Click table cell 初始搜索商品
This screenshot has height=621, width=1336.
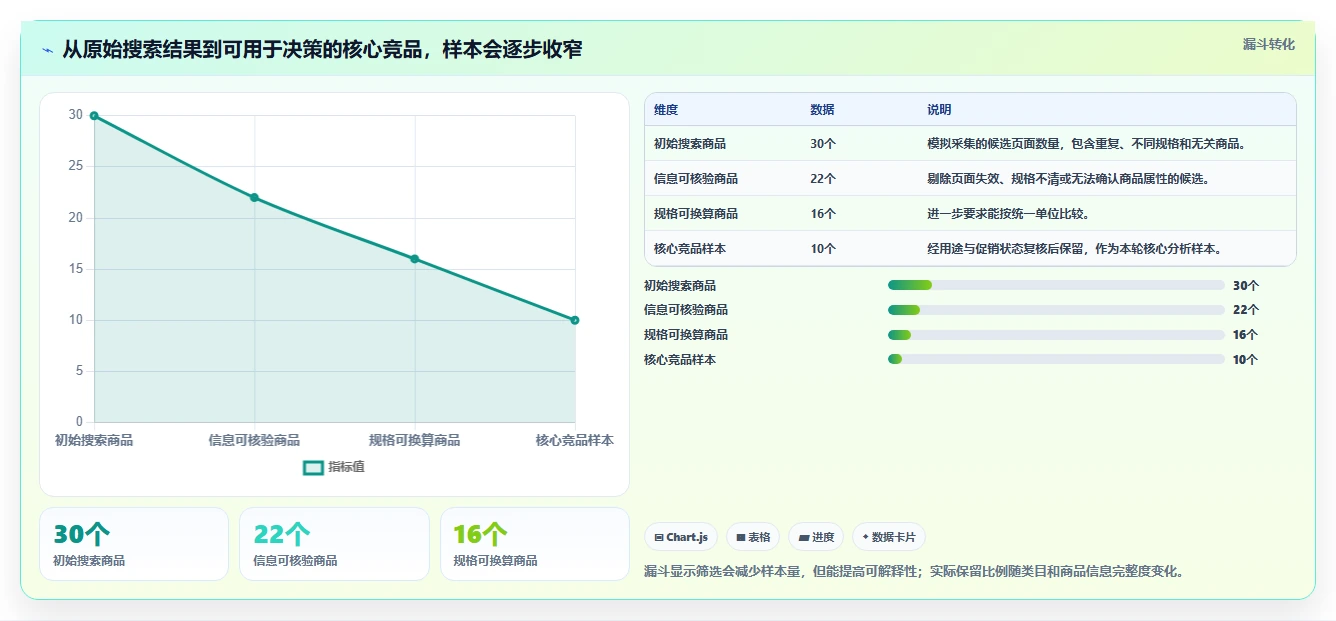tap(690, 144)
